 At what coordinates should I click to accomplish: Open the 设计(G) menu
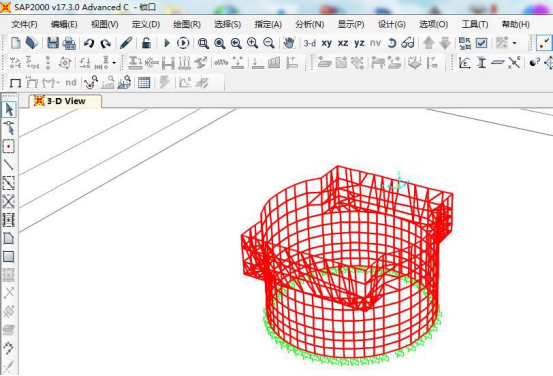pos(392,24)
